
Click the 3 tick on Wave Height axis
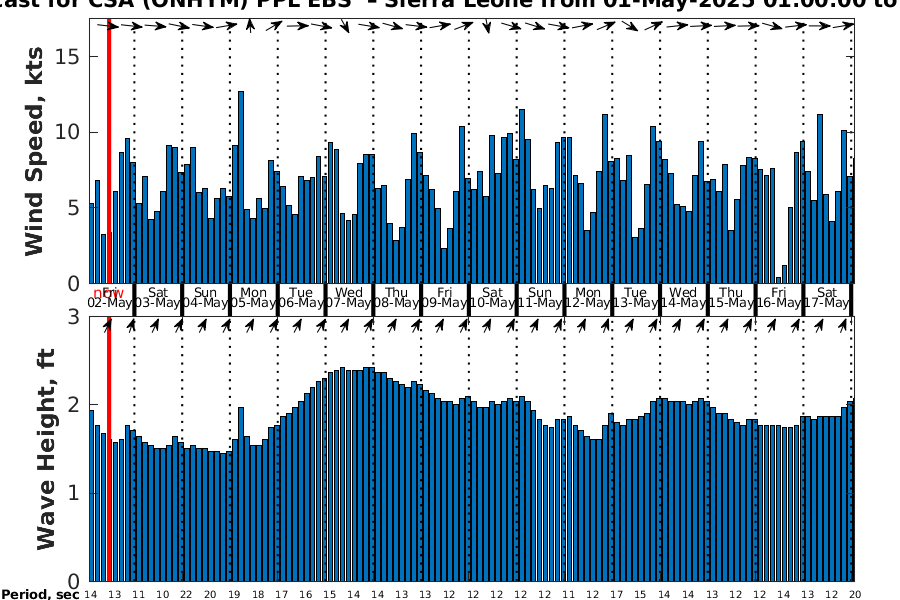coord(74,316)
